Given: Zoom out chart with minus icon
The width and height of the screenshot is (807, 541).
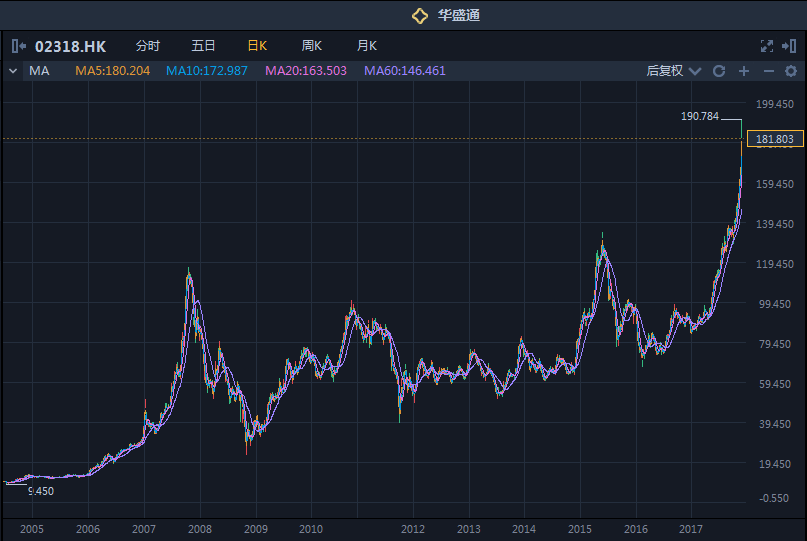Looking at the screenshot, I should (x=768, y=71).
